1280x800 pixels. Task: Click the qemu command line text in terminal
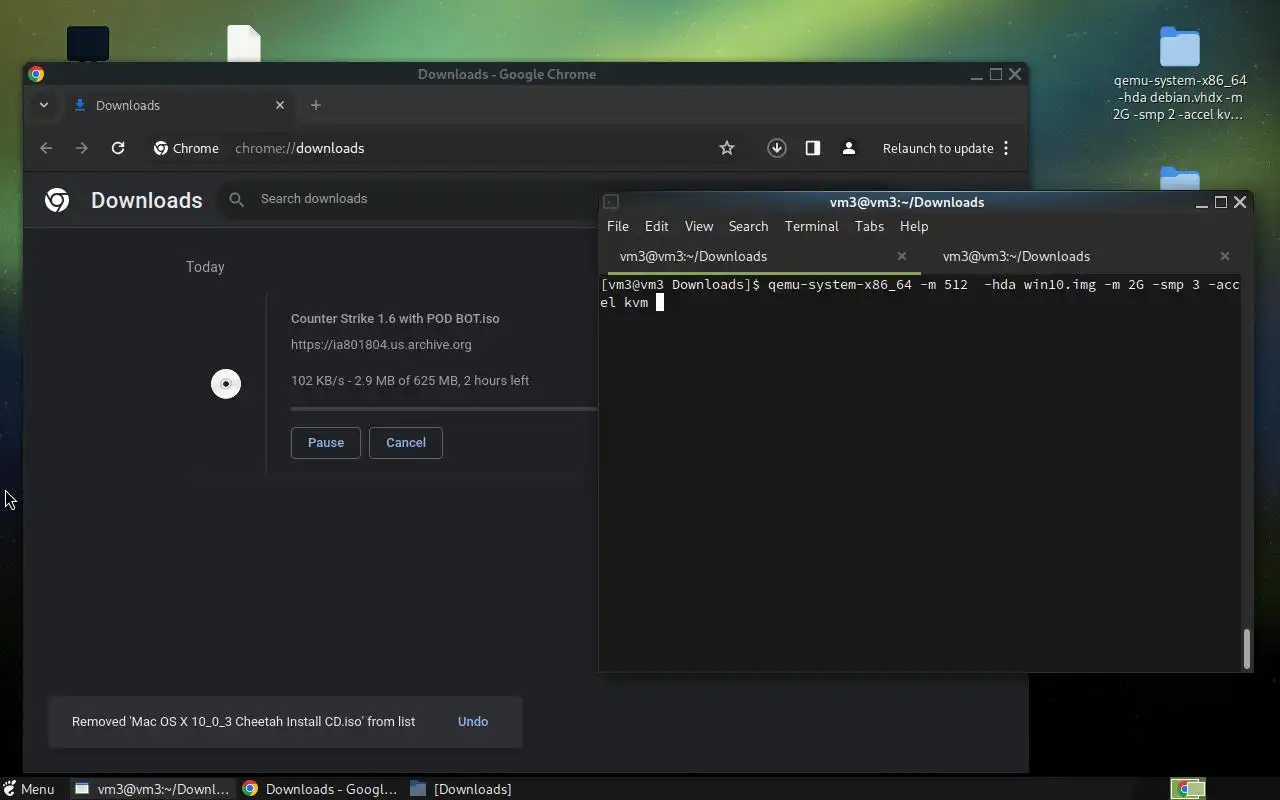point(920,293)
